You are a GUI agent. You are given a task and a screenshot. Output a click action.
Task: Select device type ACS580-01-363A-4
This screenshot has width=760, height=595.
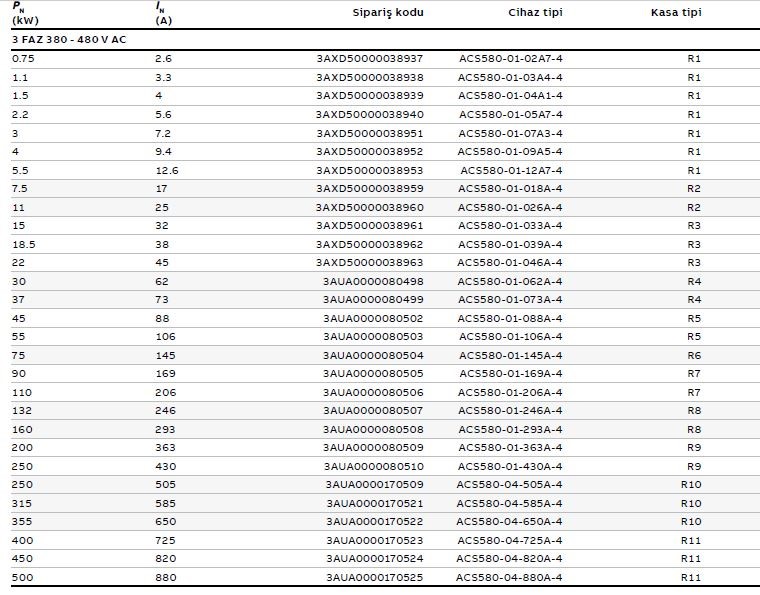click(510, 448)
